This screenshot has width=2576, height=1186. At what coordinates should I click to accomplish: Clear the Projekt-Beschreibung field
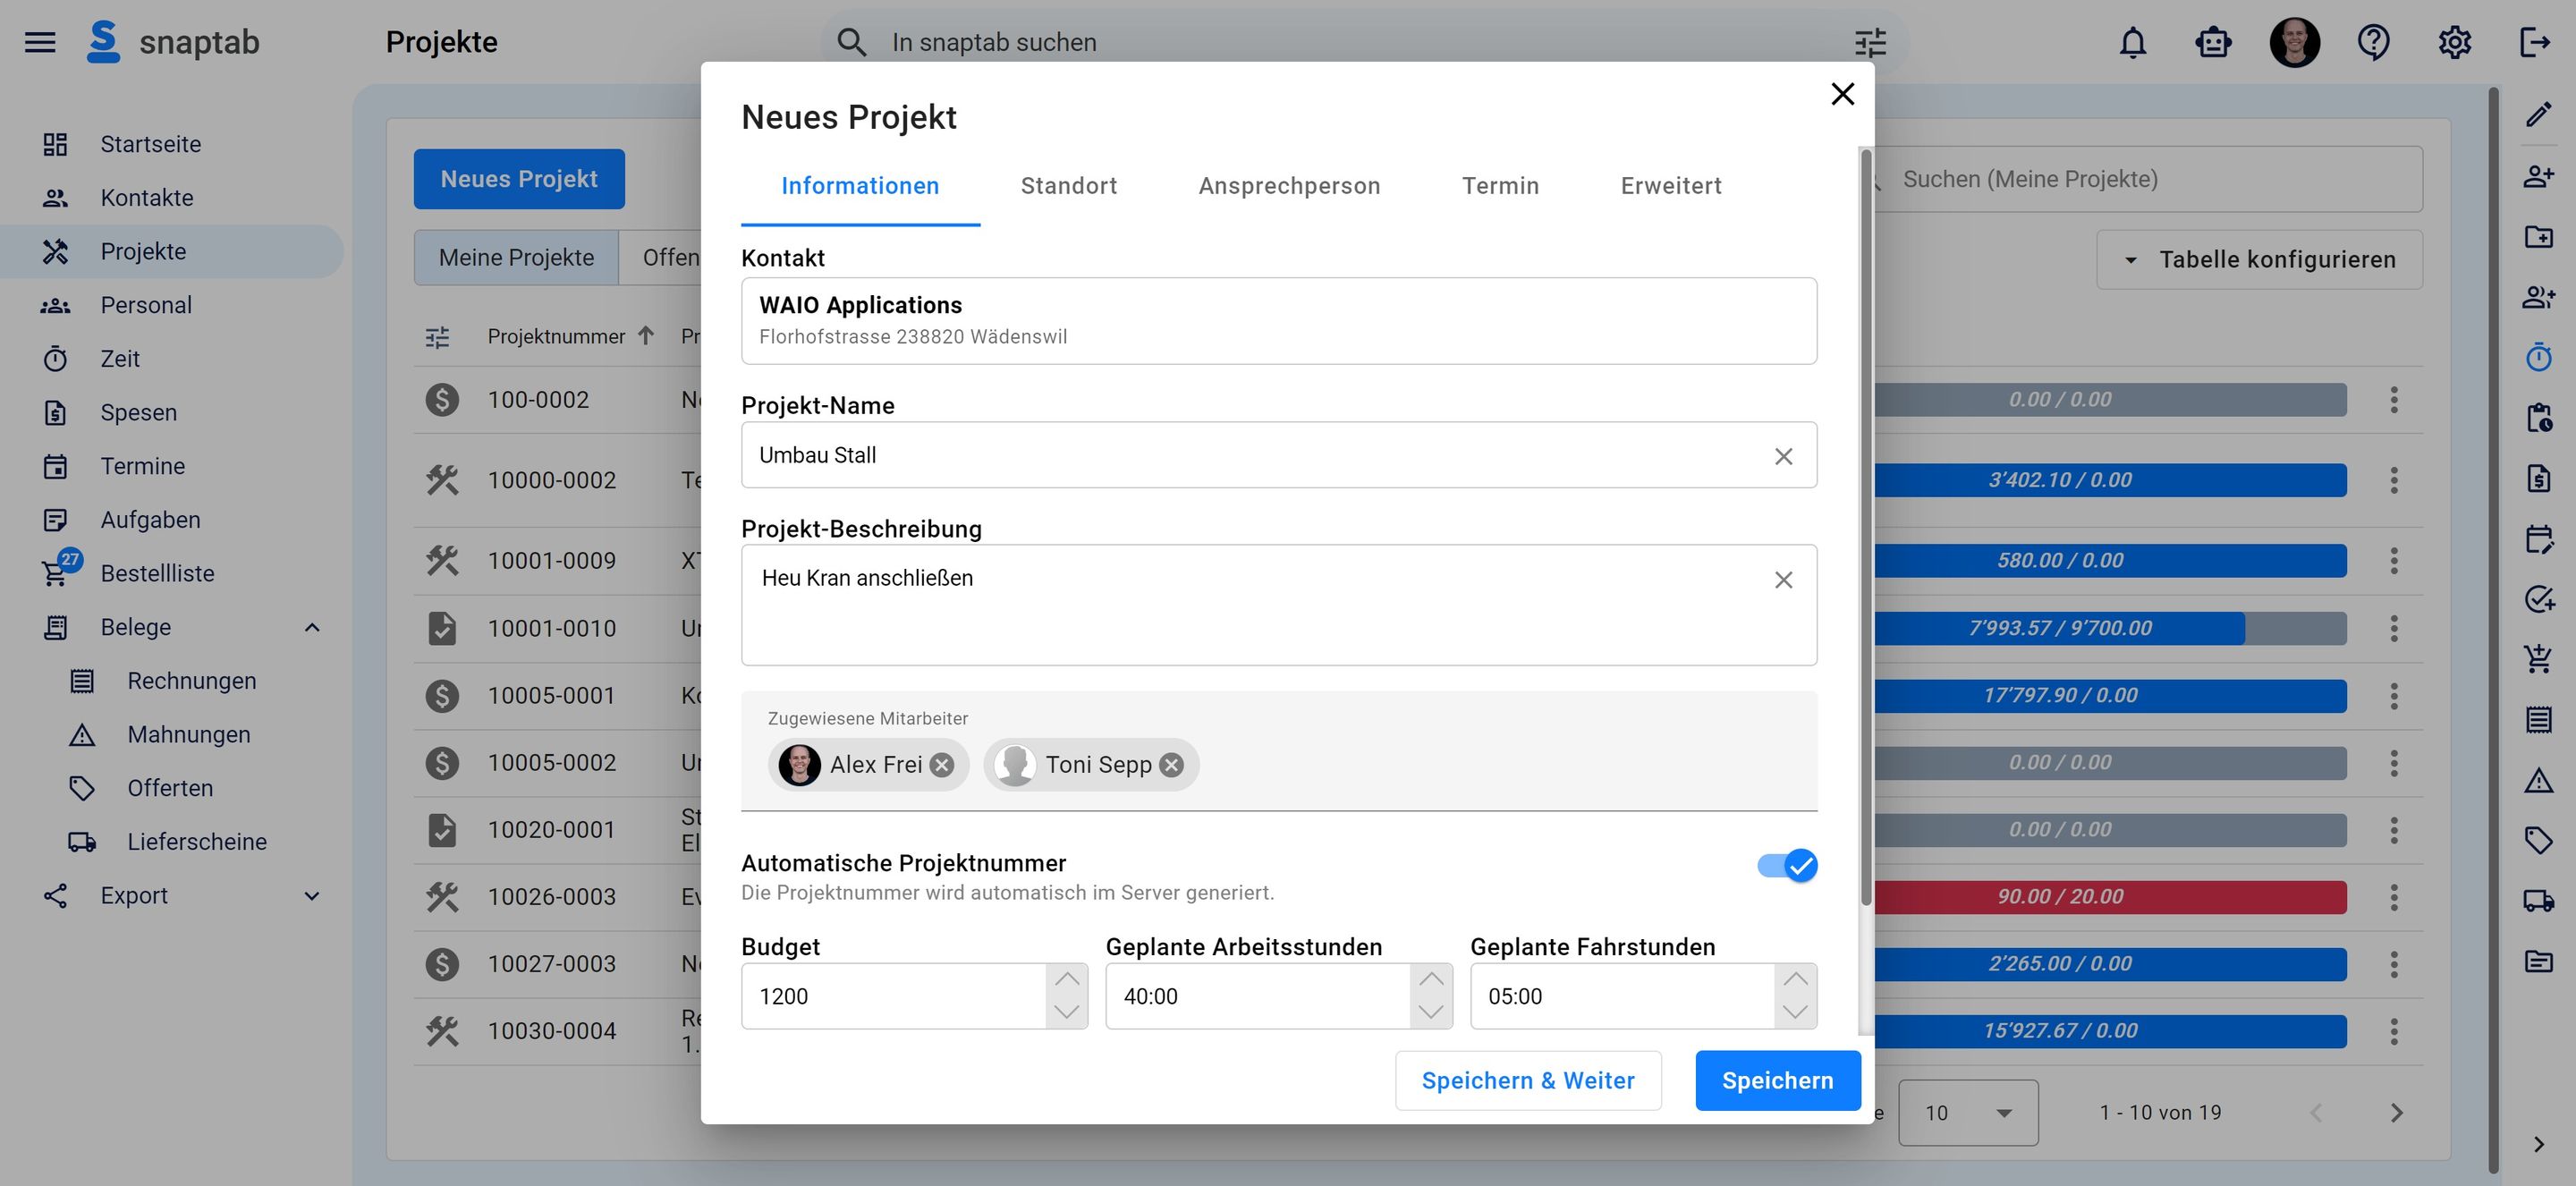(1783, 580)
